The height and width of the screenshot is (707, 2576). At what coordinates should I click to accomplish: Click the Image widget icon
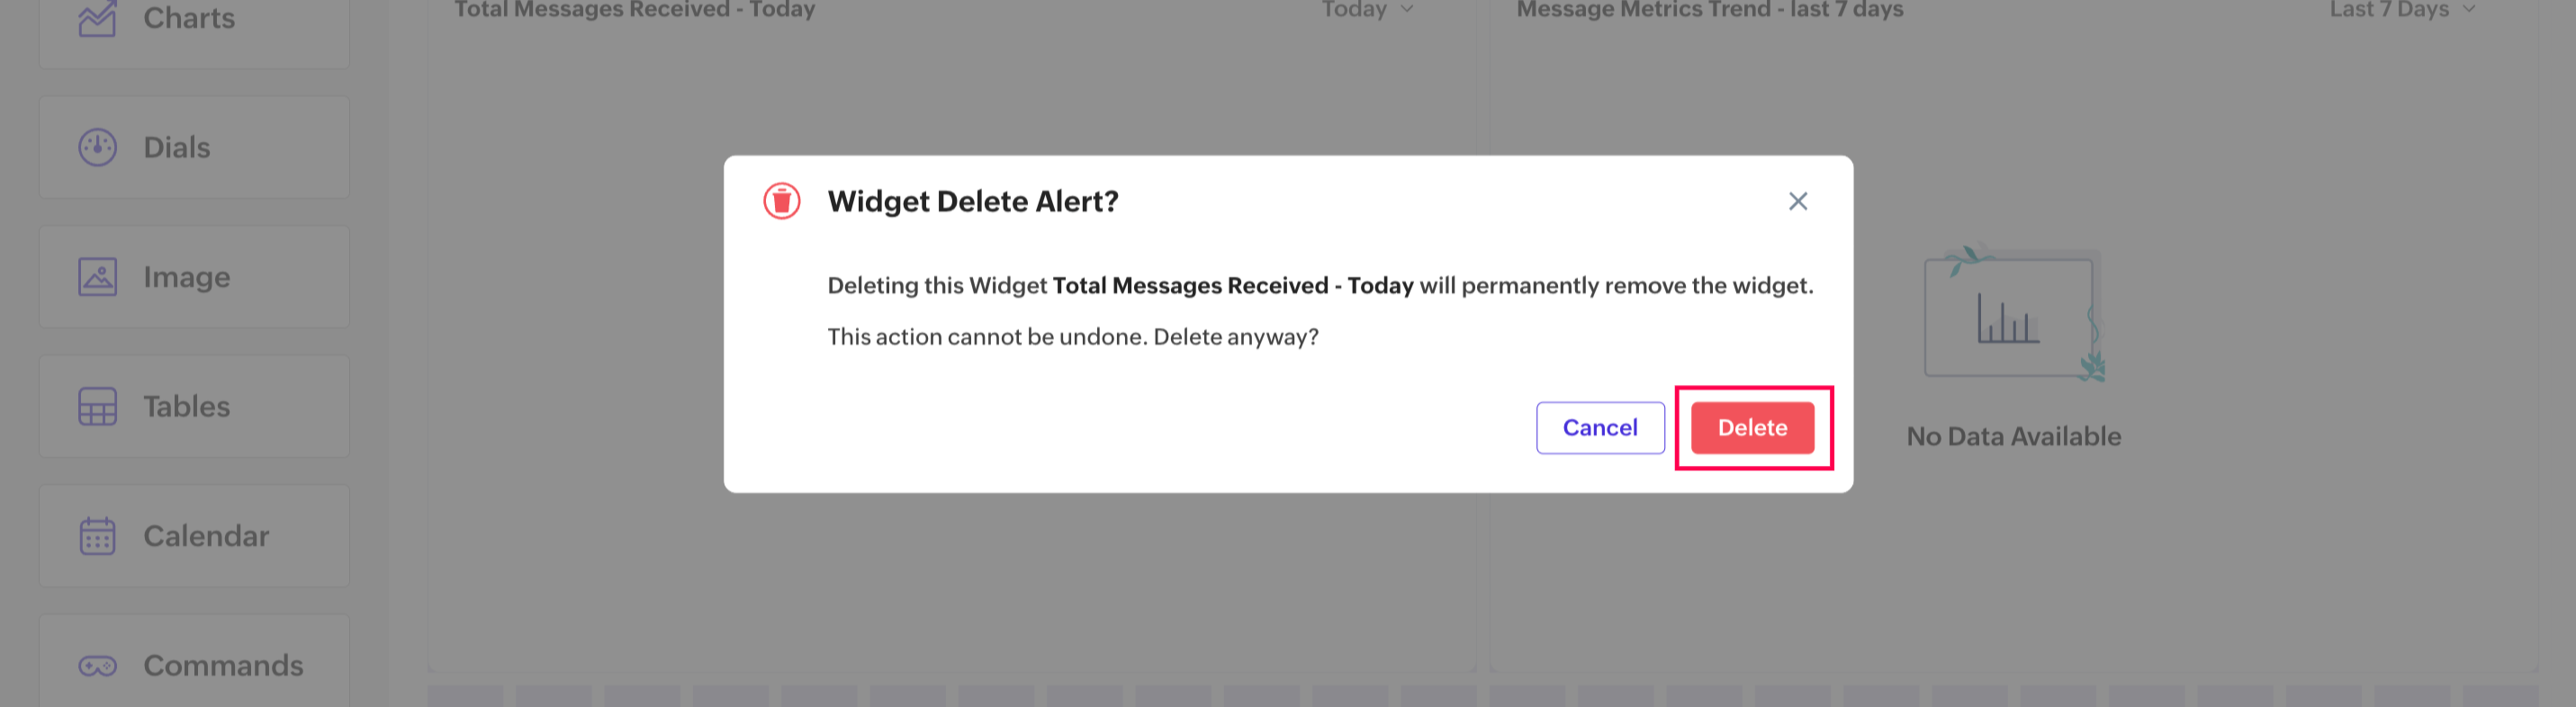coord(97,277)
